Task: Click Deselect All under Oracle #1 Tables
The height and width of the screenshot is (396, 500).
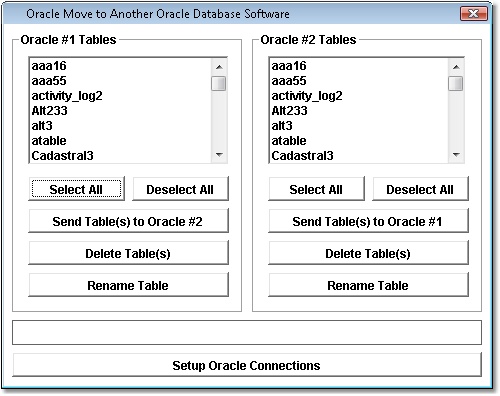Action: (x=180, y=189)
